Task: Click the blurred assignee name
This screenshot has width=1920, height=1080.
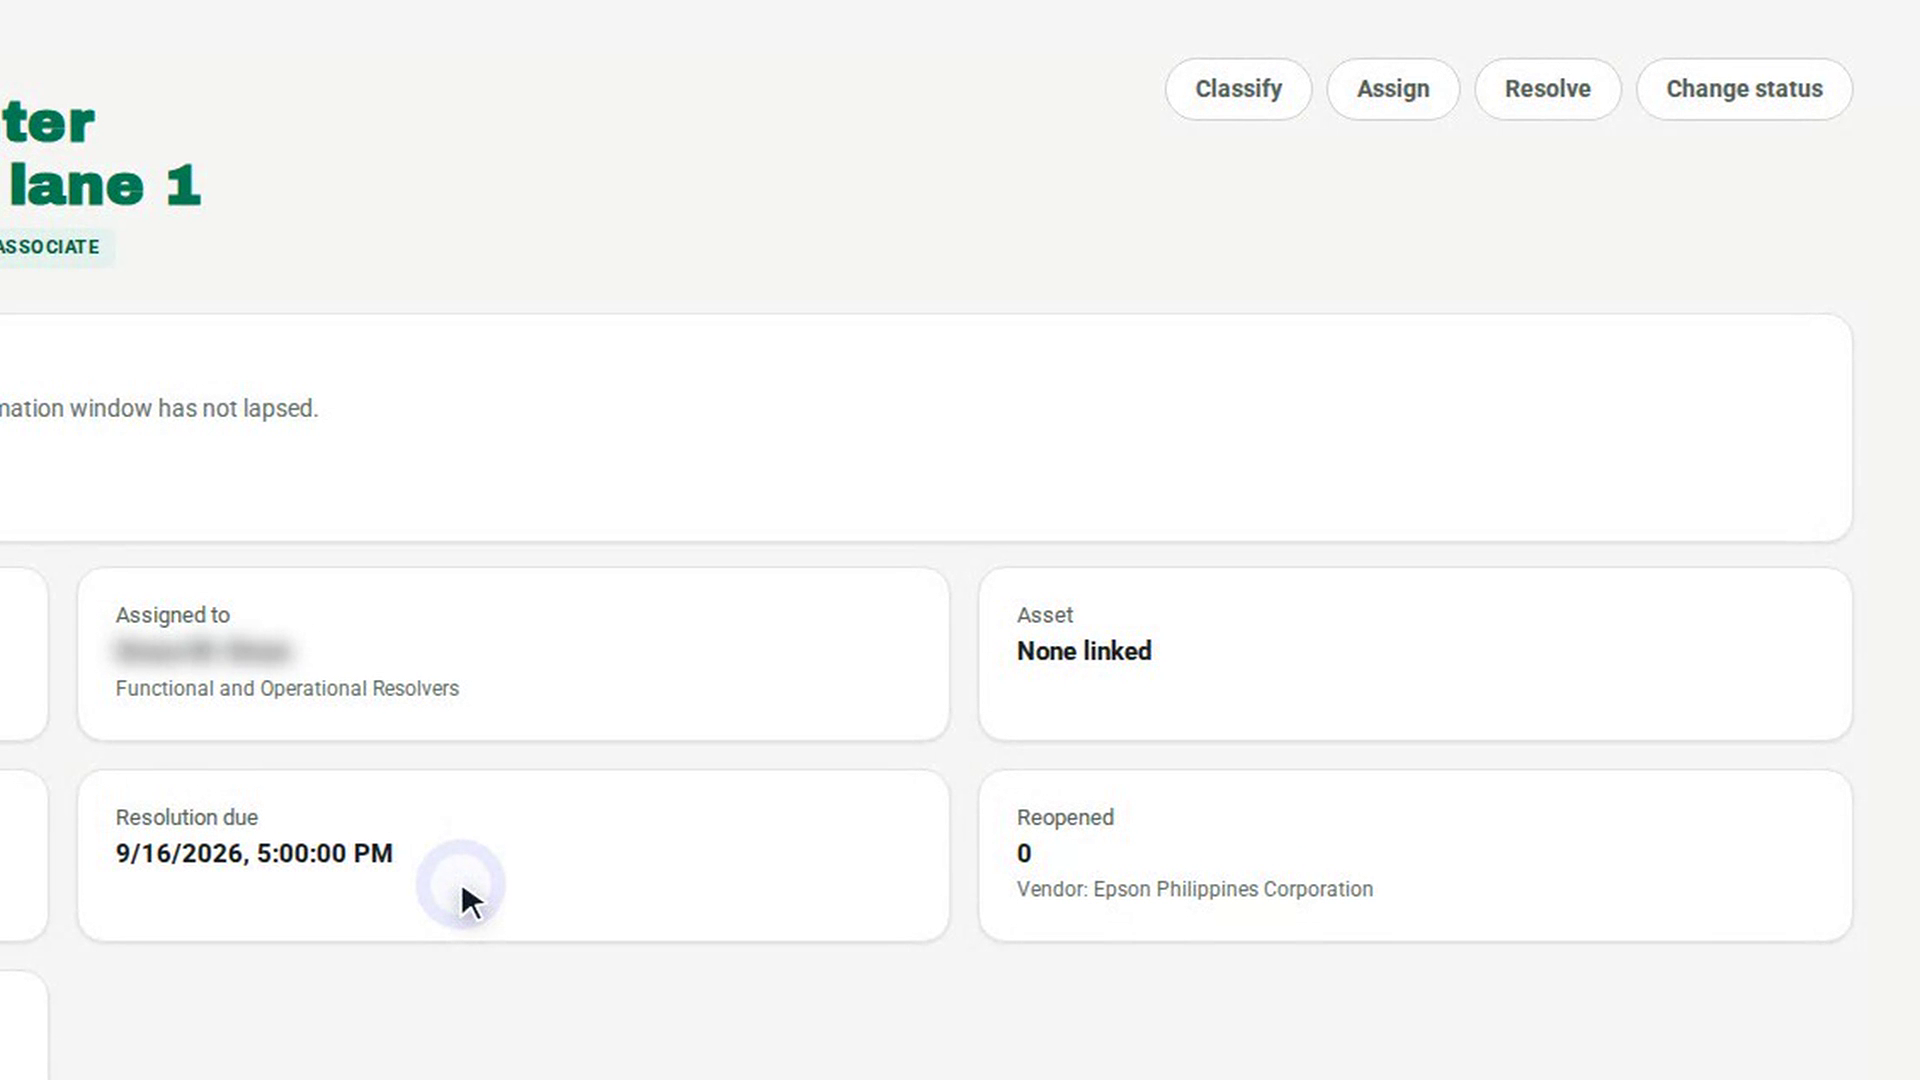Action: 203,651
